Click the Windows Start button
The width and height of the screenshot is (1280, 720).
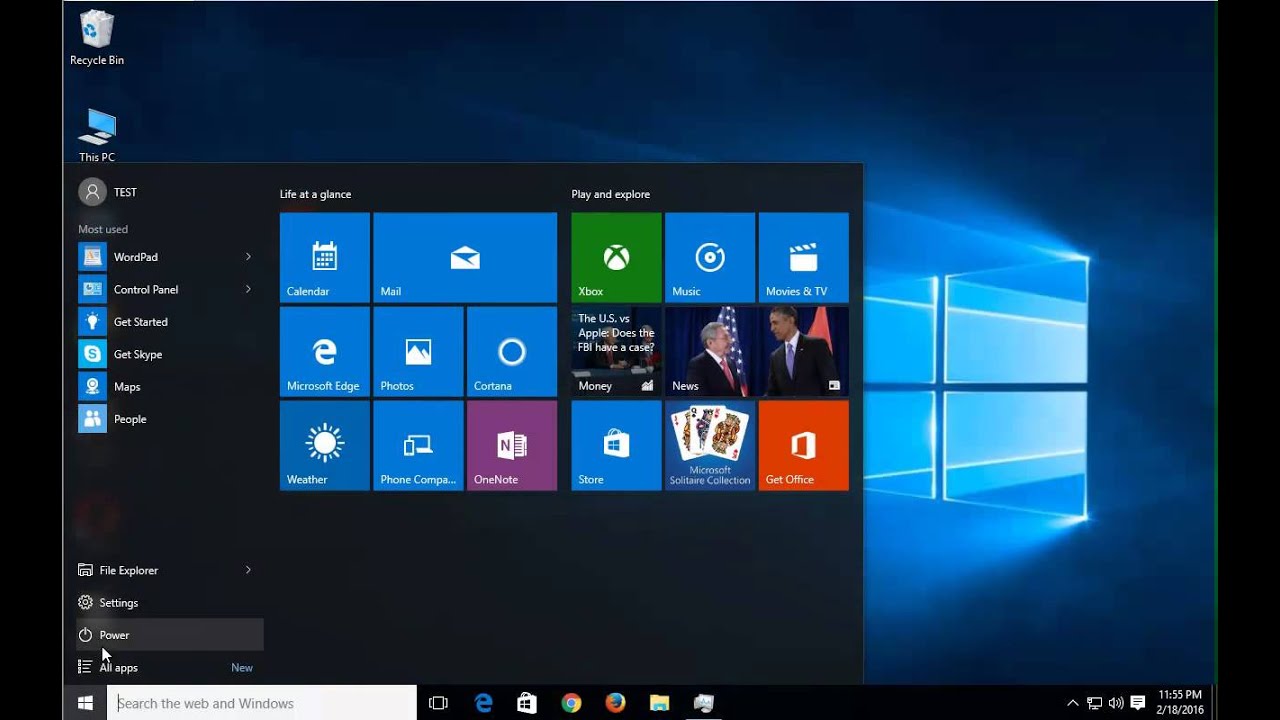tap(85, 703)
